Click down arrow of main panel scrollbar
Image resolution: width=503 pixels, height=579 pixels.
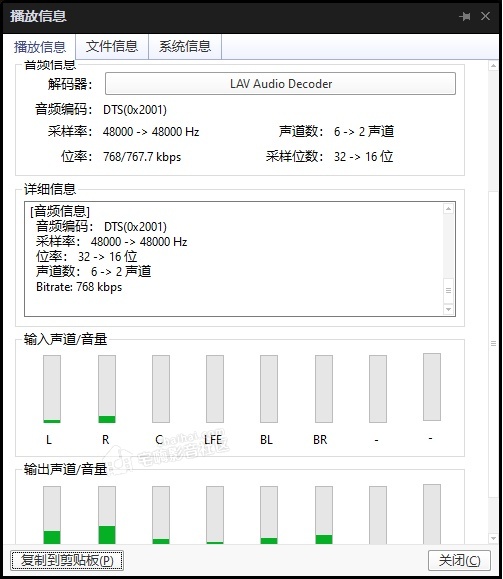tap(493, 538)
